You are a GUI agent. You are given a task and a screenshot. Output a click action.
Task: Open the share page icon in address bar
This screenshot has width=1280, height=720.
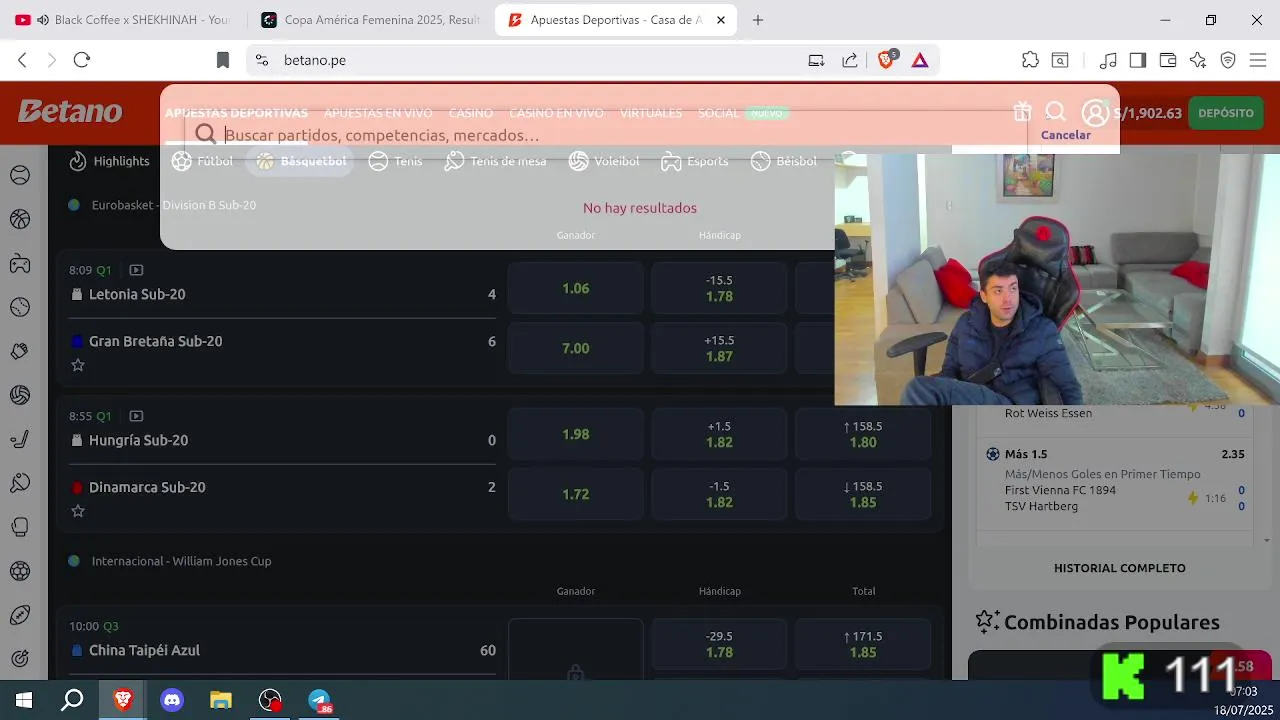point(850,60)
